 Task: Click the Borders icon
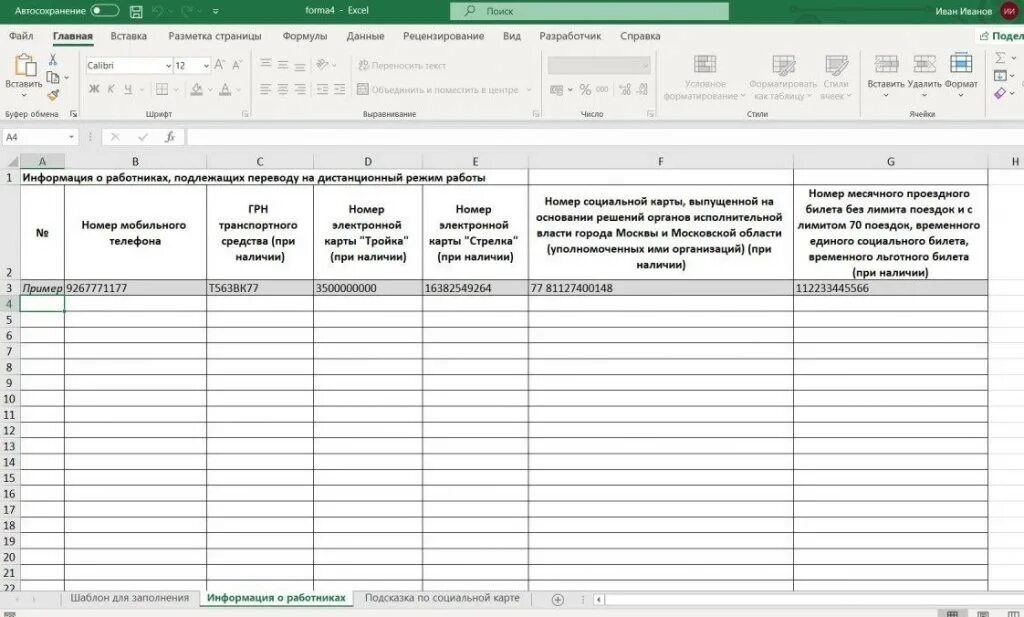point(162,89)
